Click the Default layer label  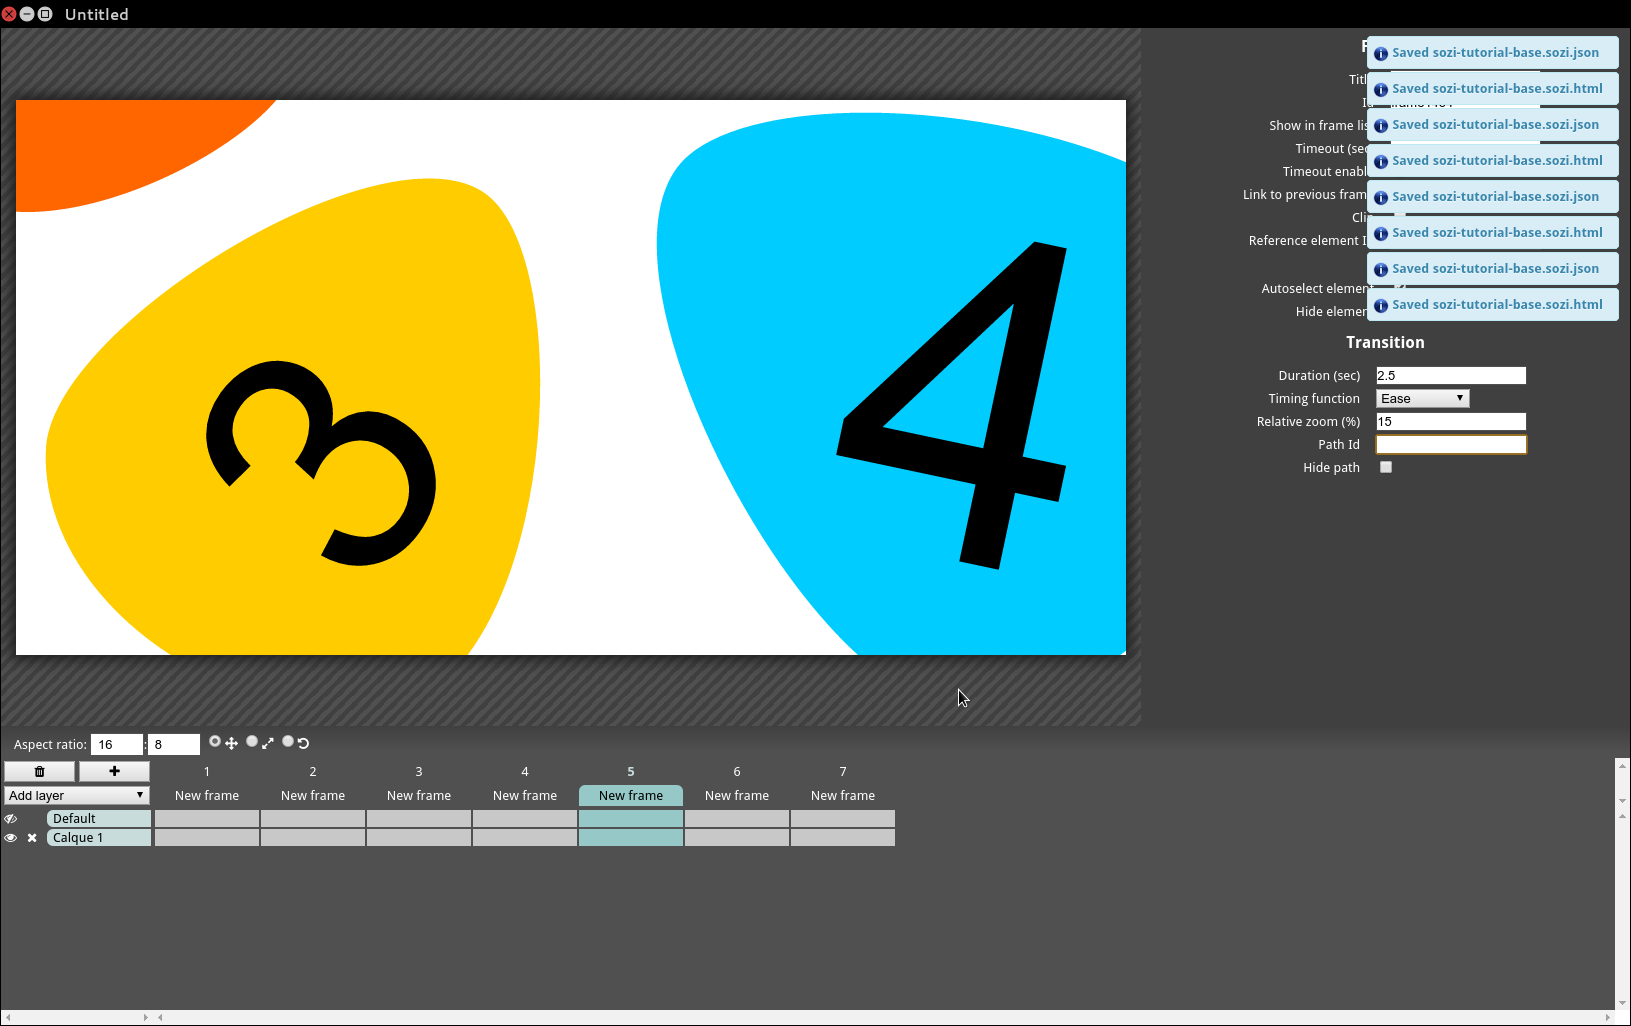pyautogui.click(x=98, y=818)
